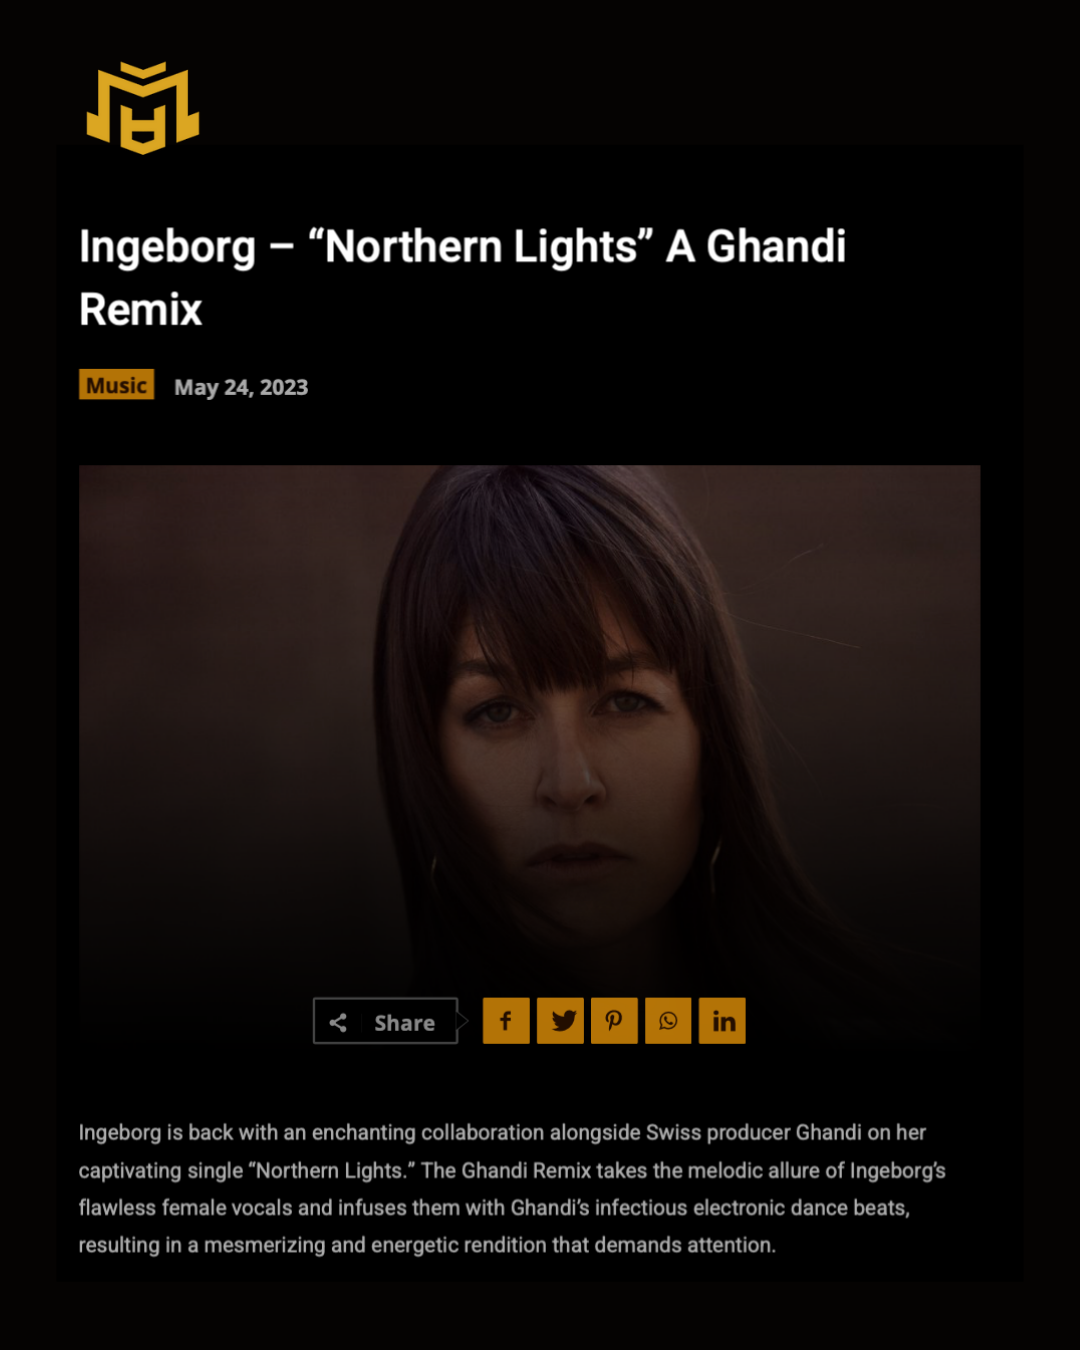Click the gold M site logo
This screenshot has height=1350, width=1080.
click(143, 108)
